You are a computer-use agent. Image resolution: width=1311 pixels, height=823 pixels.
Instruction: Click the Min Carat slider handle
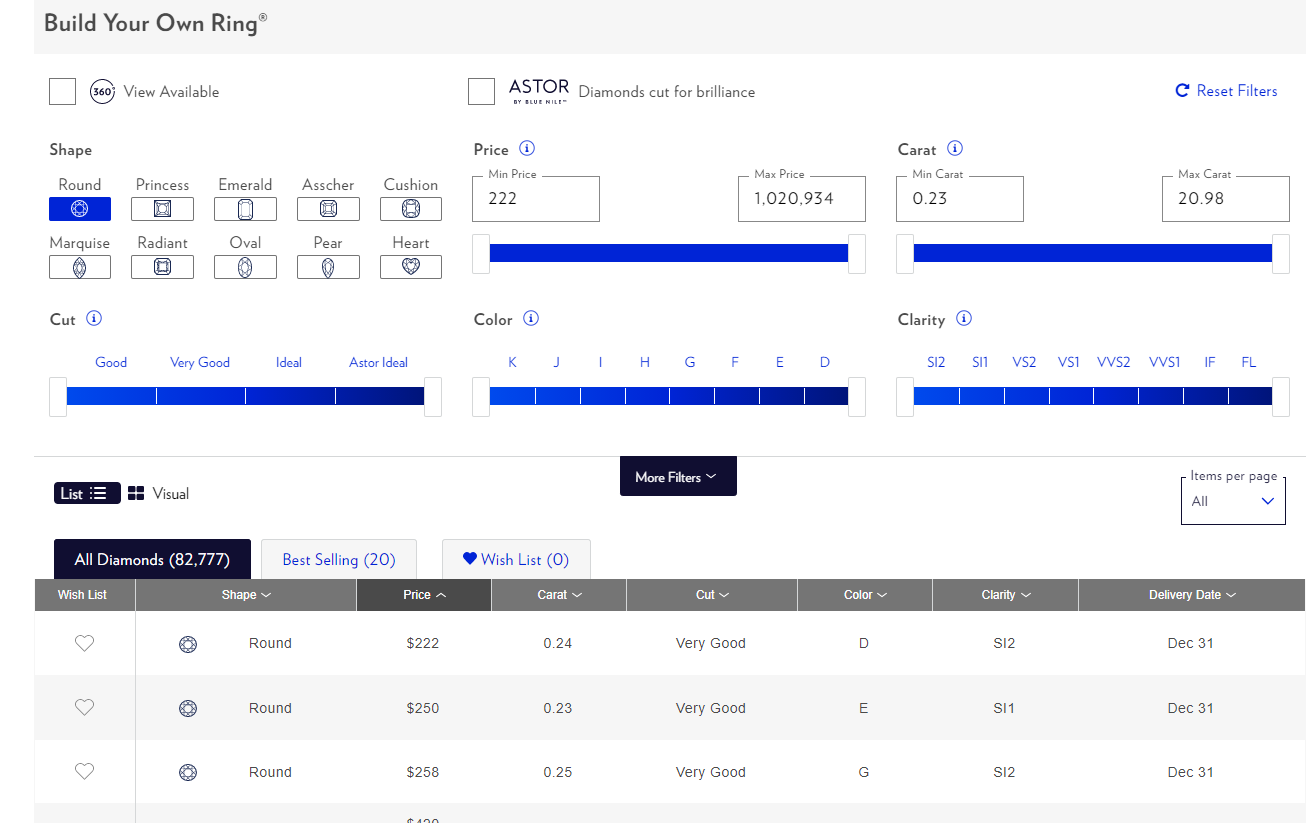click(905, 254)
